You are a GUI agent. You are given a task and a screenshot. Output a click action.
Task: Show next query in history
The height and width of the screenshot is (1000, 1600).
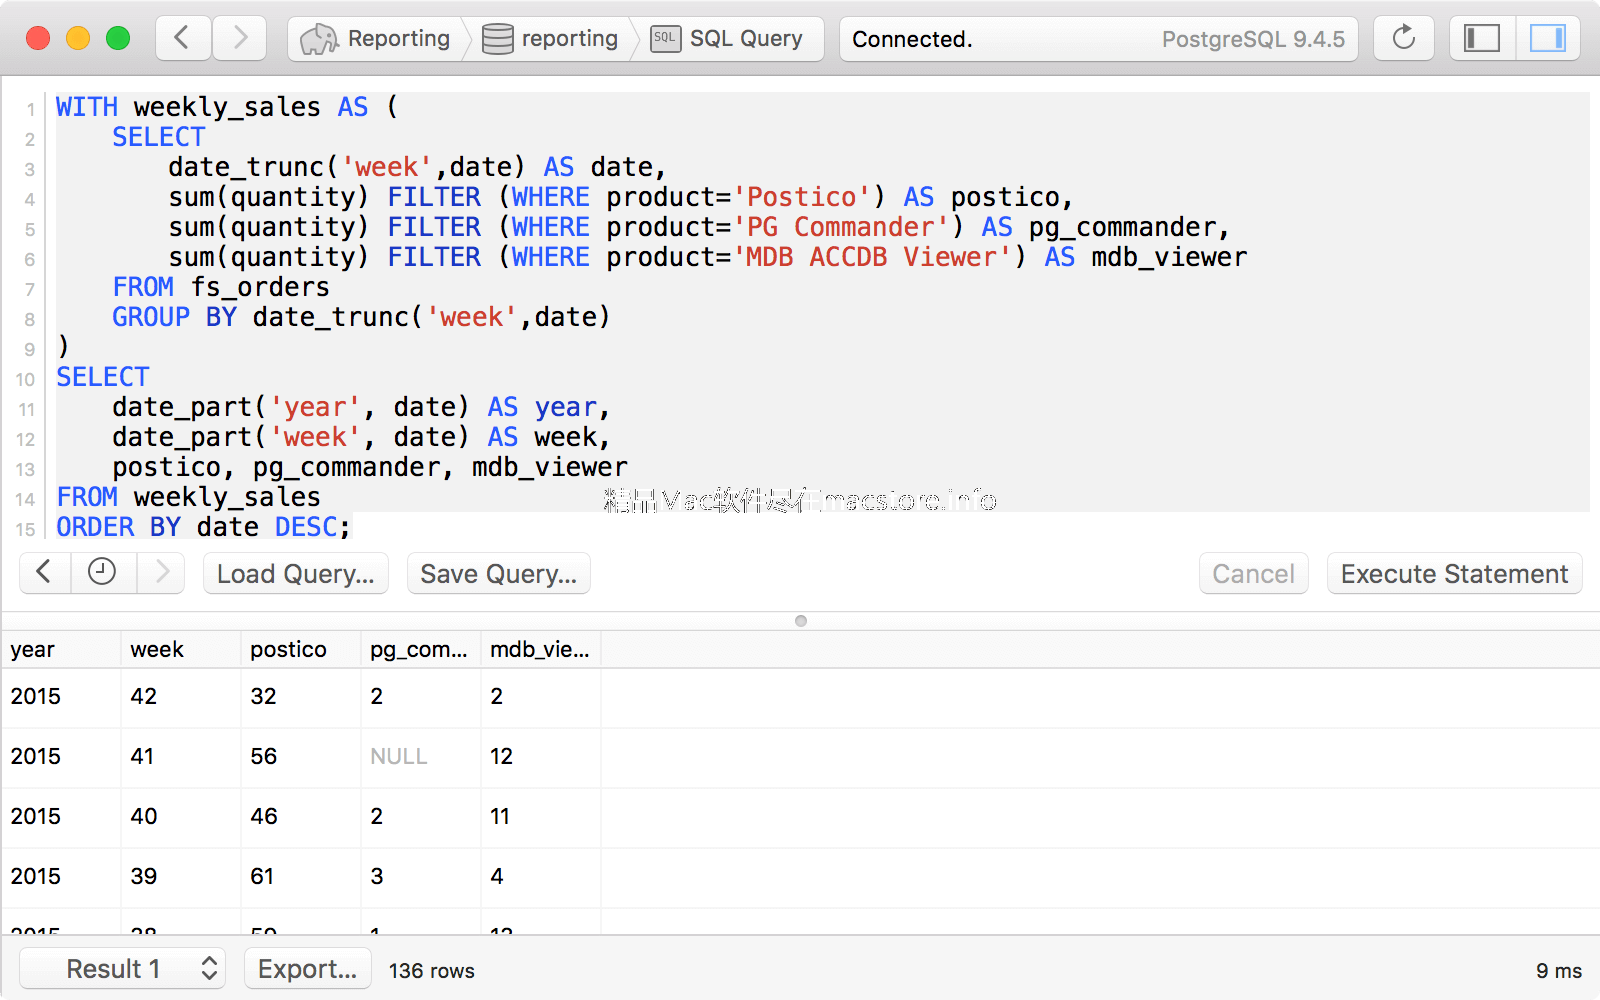[161, 573]
